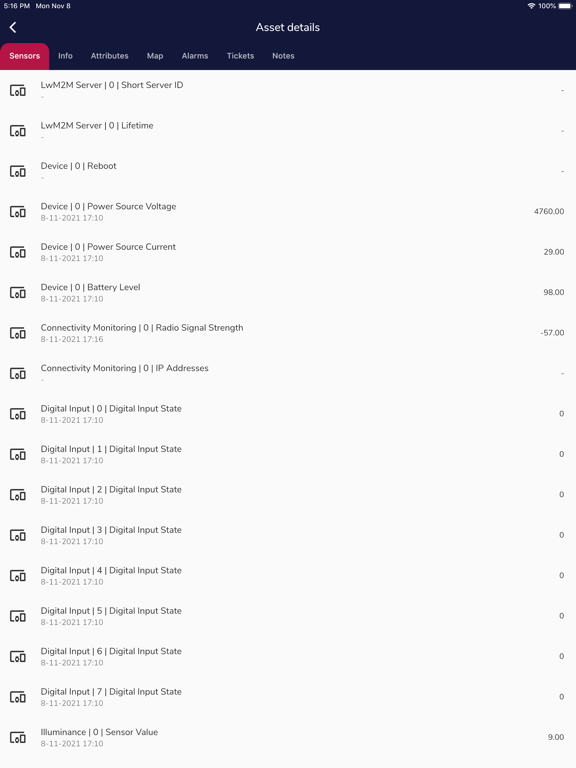The image size is (576, 768).
Task: Open the LwM2M Server Lifetime sensor row
Action: click(288, 131)
